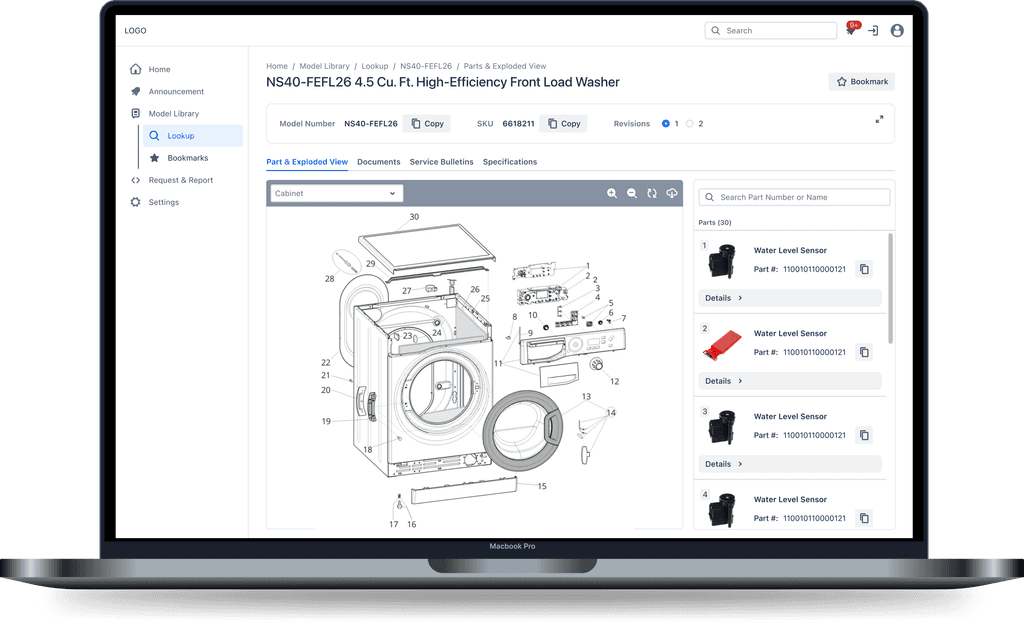
Task: Copy the SKU 6618211
Action: coord(564,123)
